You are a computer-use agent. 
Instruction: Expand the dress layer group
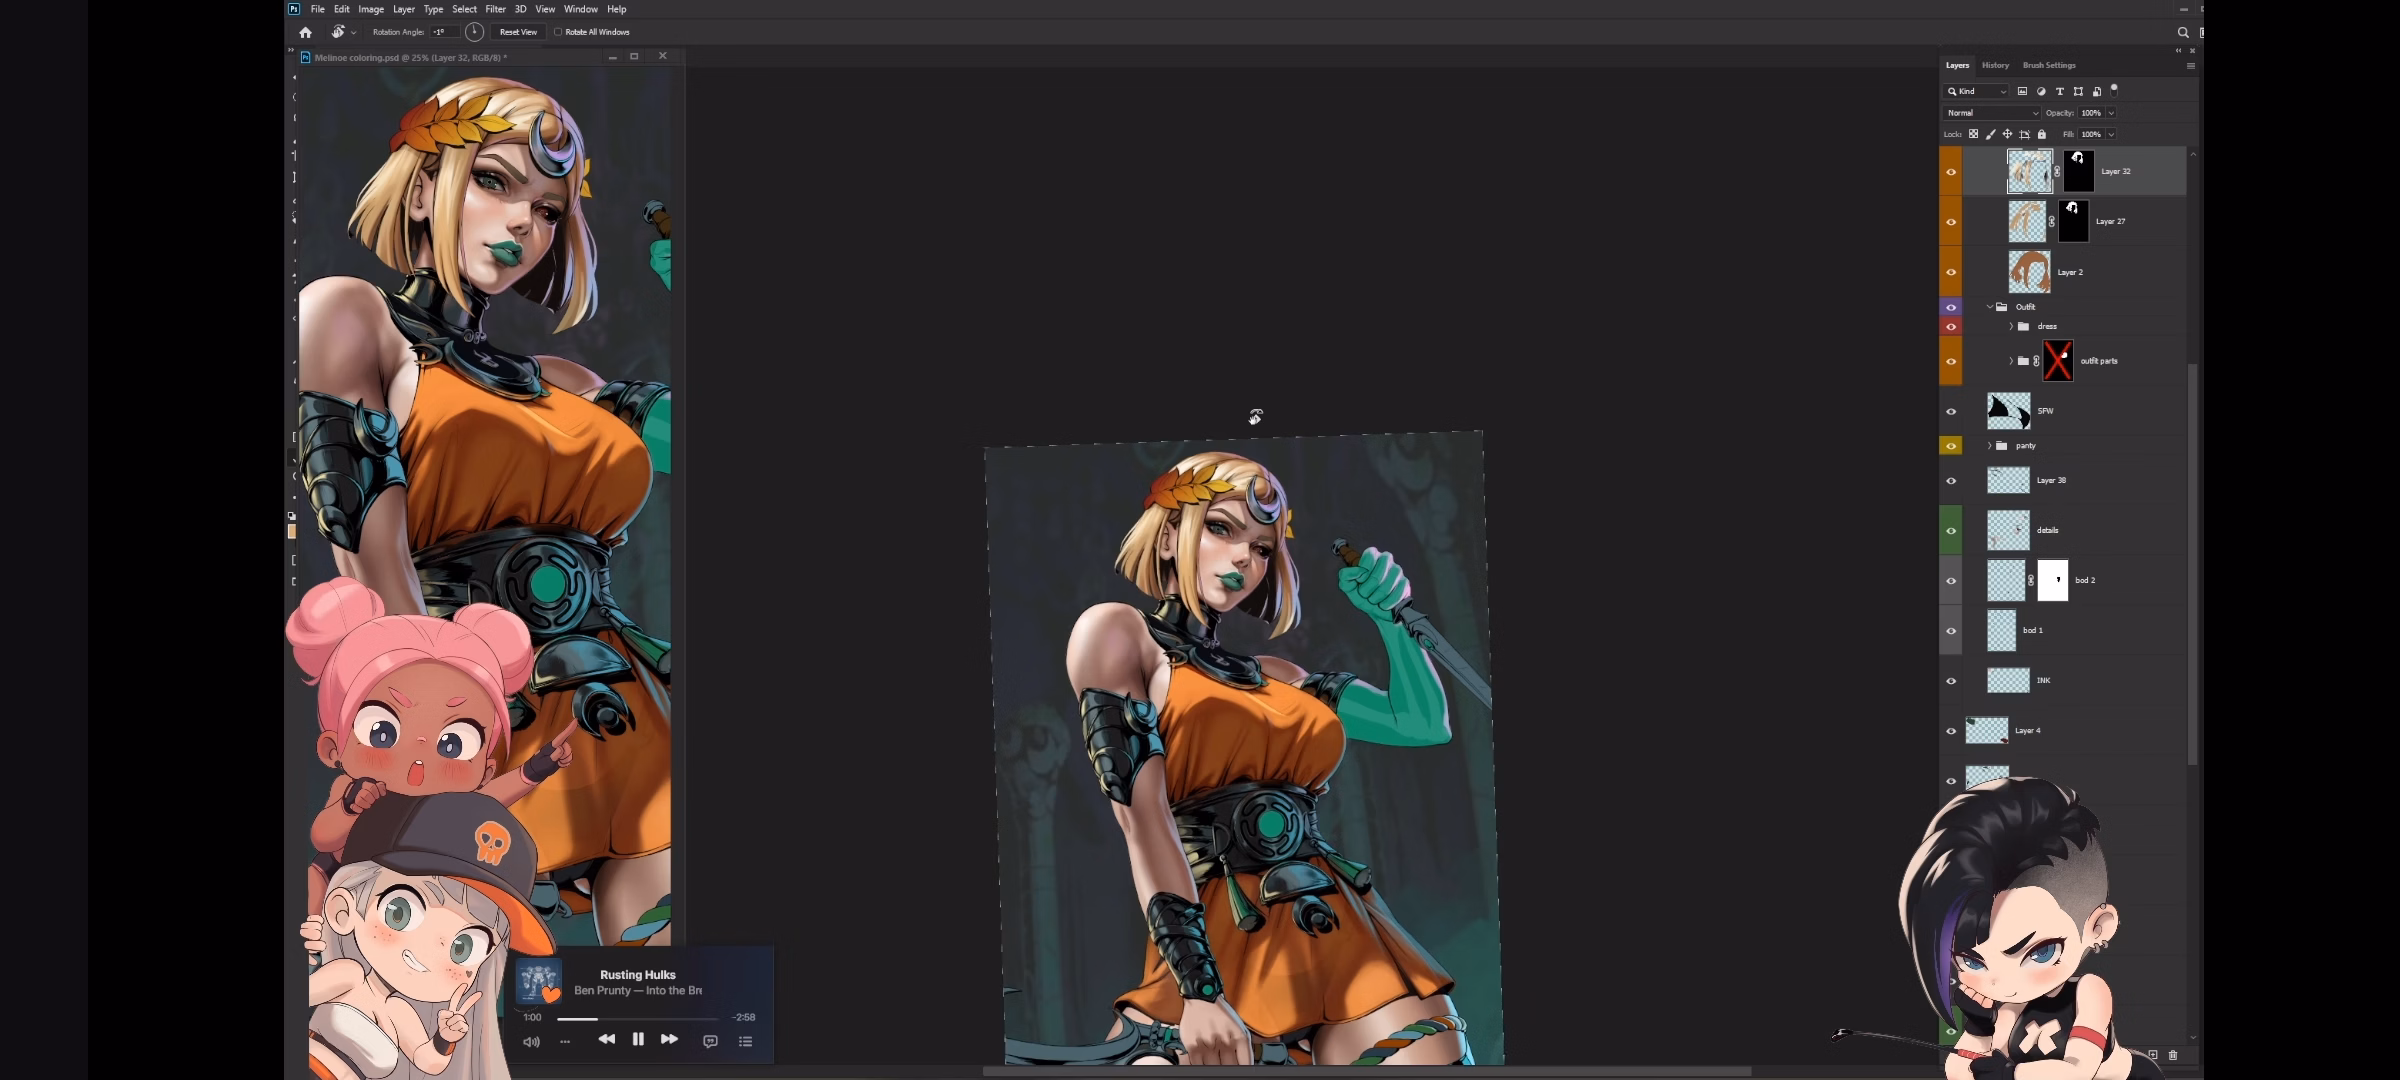tap(2010, 326)
